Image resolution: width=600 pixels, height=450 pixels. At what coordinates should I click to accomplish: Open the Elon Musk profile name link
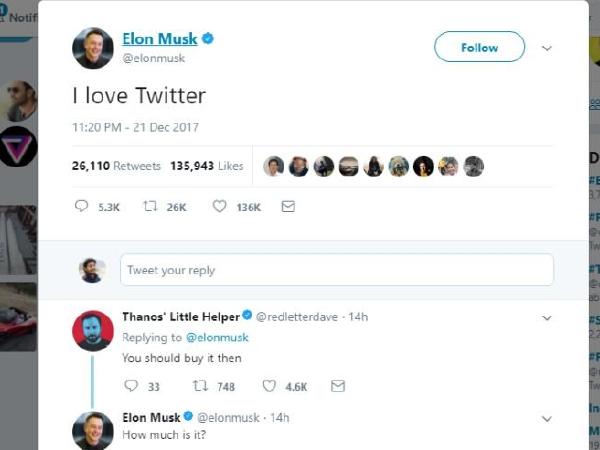click(159, 39)
